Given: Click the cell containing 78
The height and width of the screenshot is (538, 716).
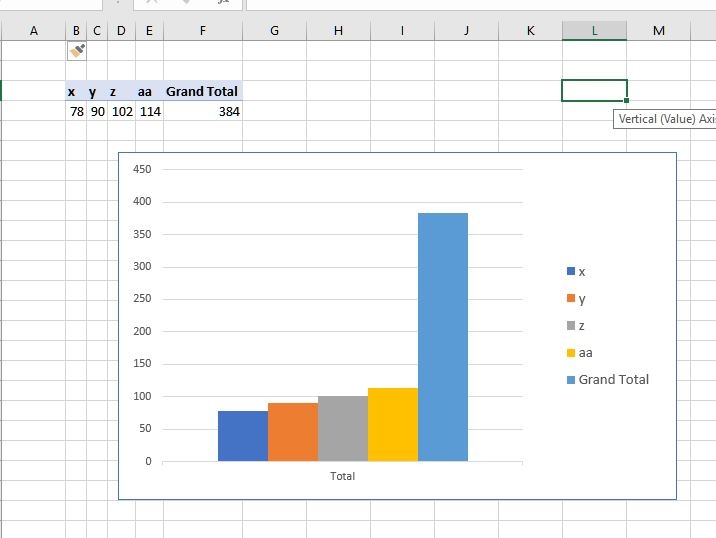Looking at the screenshot, I should pos(76,111).
